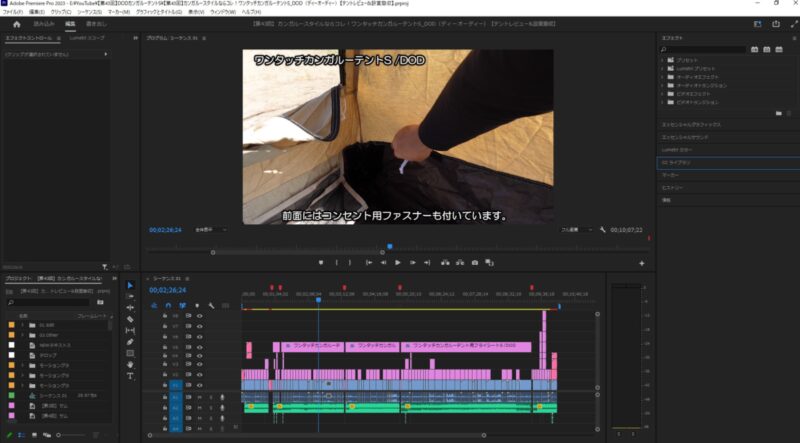The height and width of the screenshot is (443, 800).
Task: Open the クリップ(C) menu
Action: [x=61, y=12]
